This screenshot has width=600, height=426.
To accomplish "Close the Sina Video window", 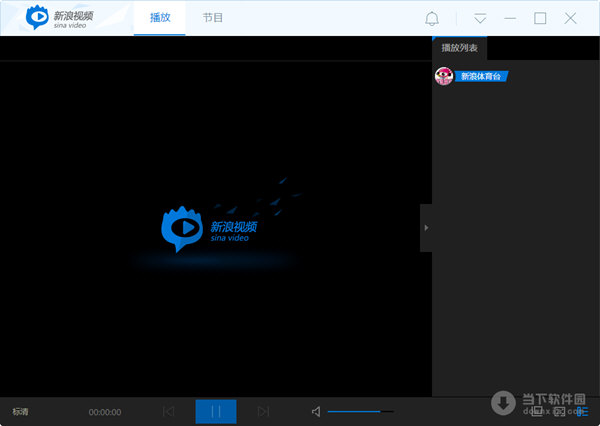I will (x=570, y=18).
